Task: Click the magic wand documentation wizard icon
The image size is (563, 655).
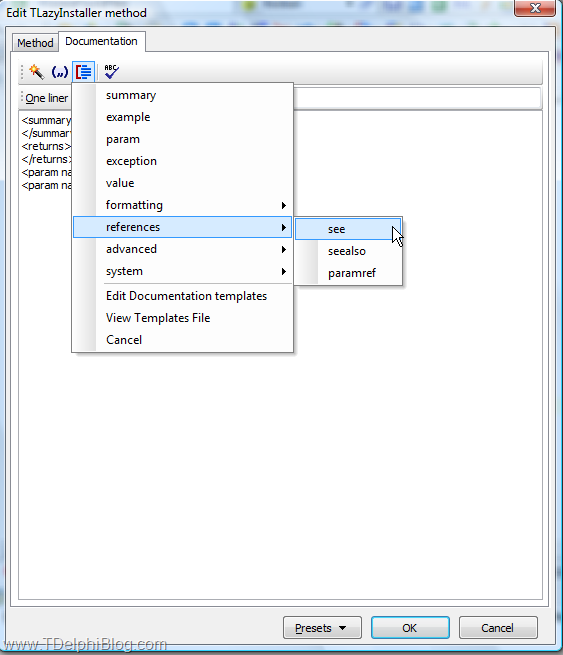Action: (36, 72)
